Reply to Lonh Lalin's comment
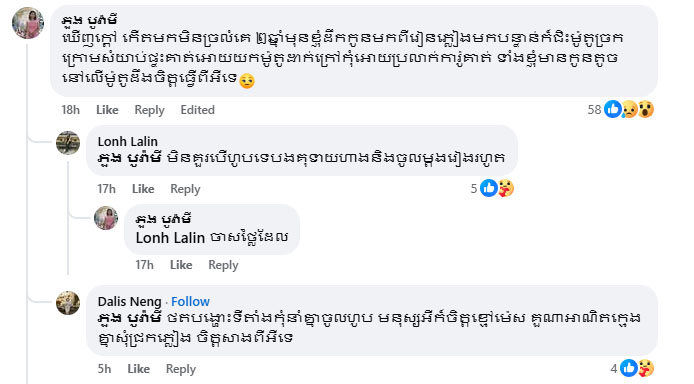The height and width of the screenshot is (384, 694). pos(185,189)
